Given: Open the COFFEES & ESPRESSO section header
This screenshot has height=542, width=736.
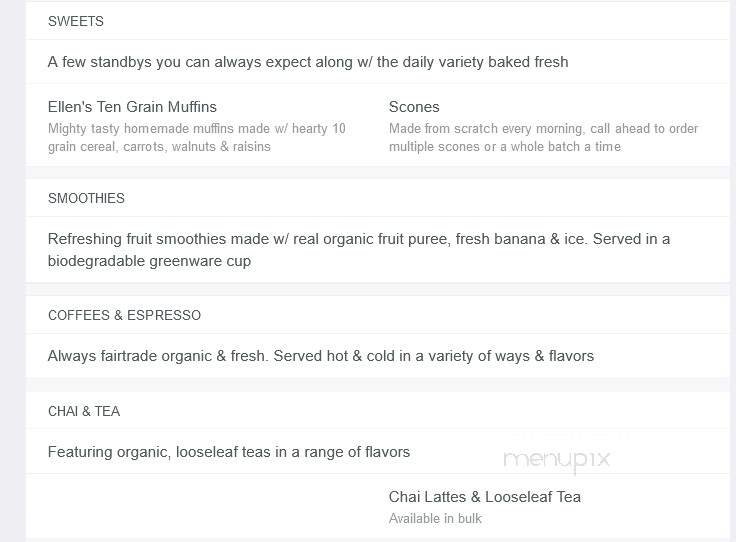Looking at the screenshot, I should pyautogui.click(x=124, y=315).
